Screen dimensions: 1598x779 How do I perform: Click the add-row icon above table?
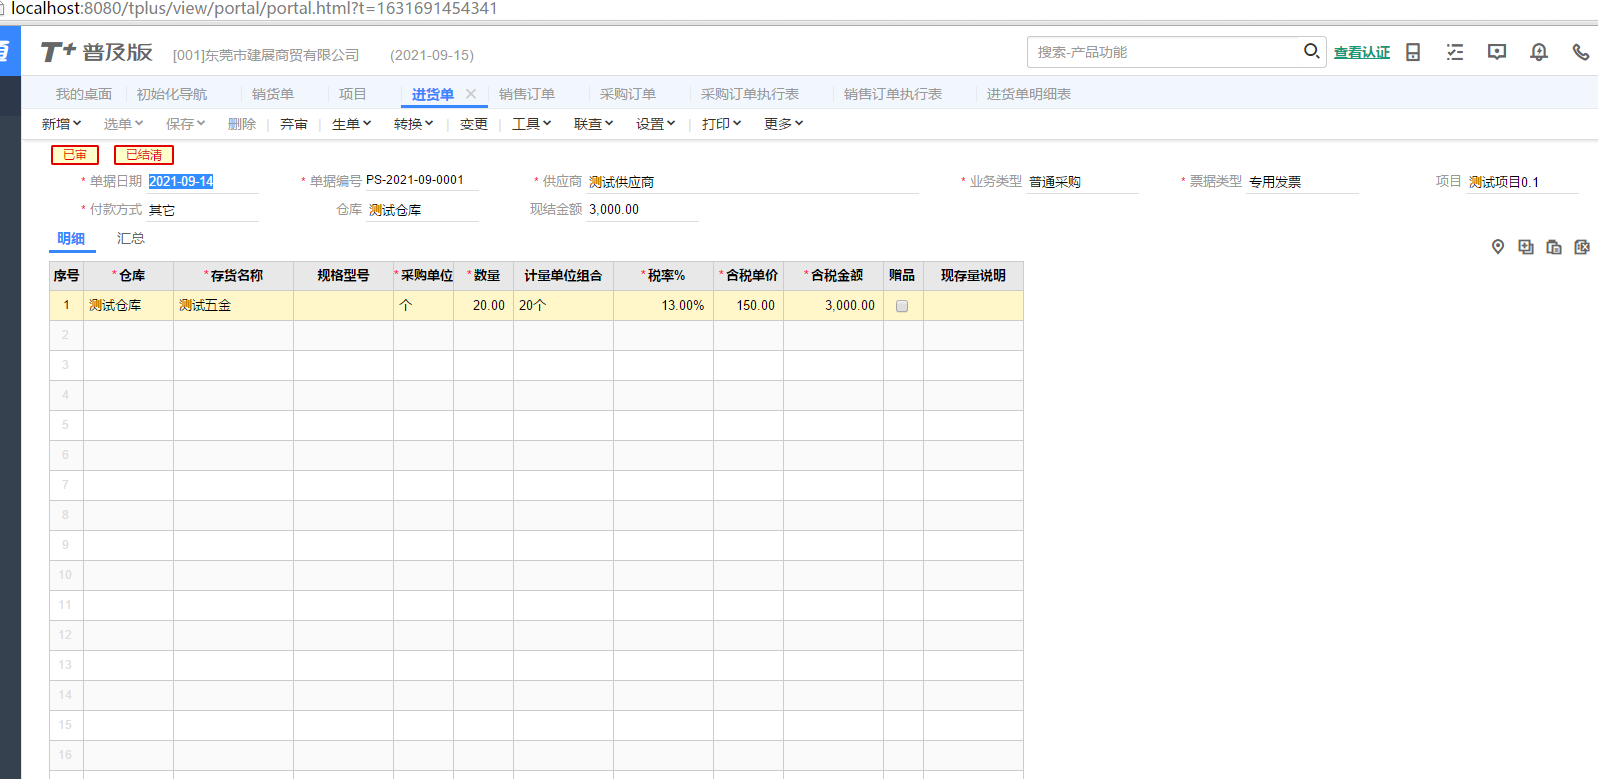pyautogui.click(x=1526, y=247)
